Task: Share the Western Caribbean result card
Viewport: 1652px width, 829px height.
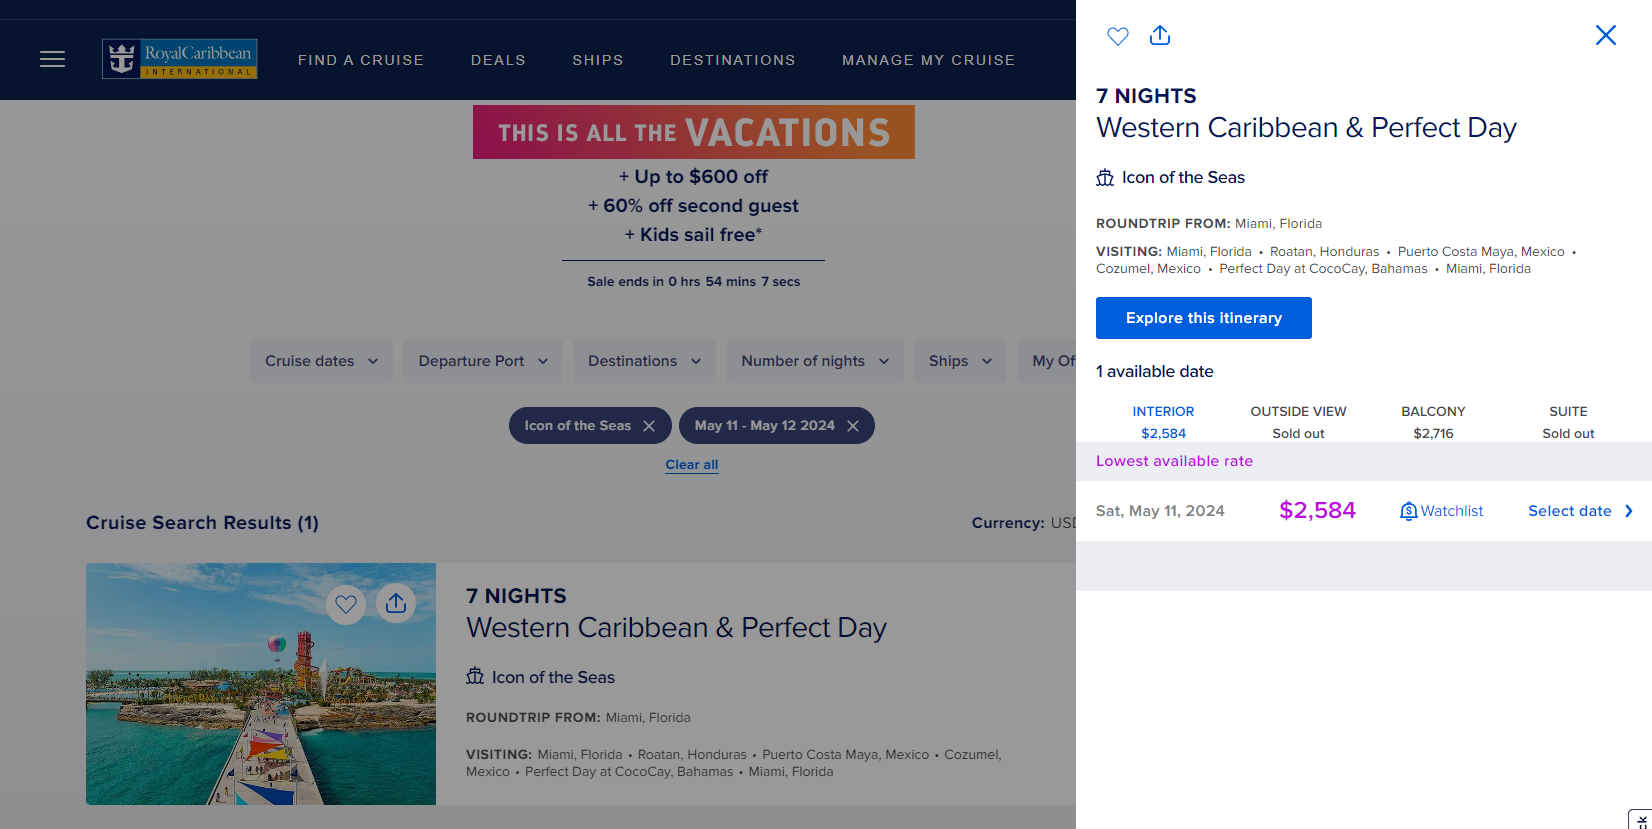Action: [396, 604]
